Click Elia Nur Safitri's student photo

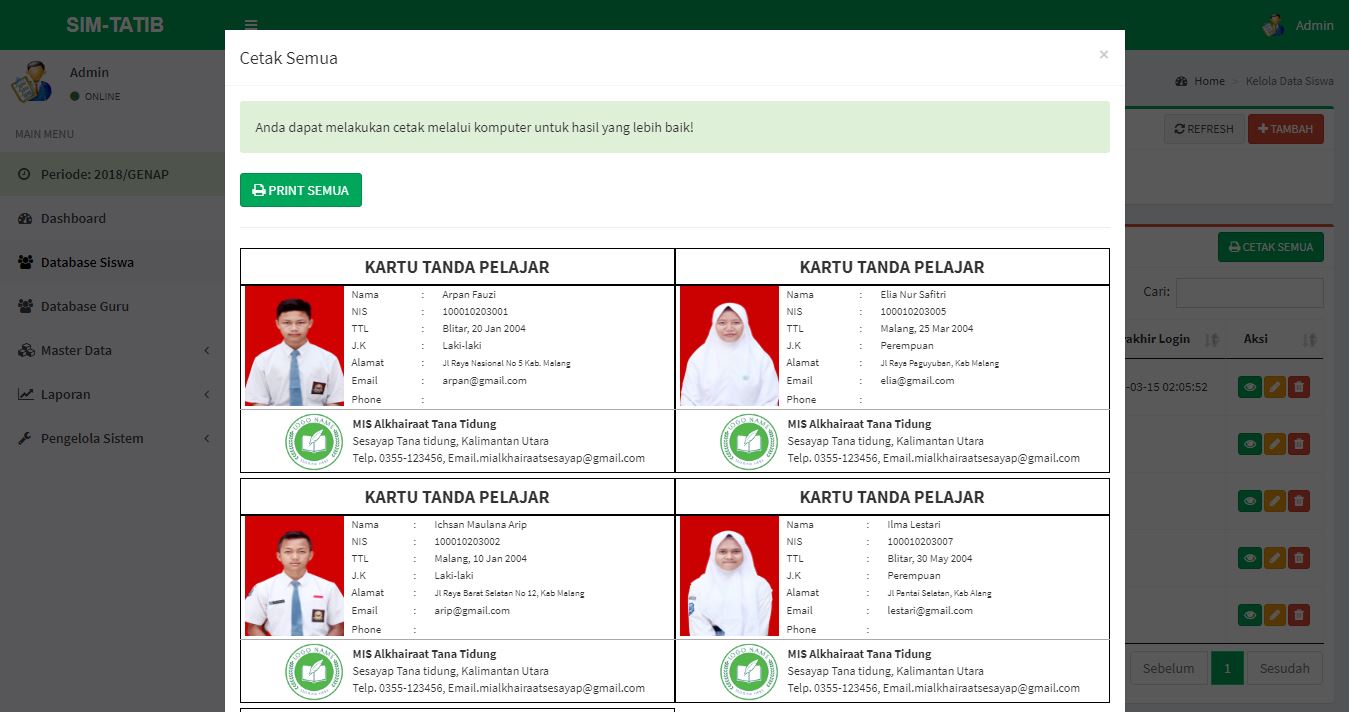point(729,346)
